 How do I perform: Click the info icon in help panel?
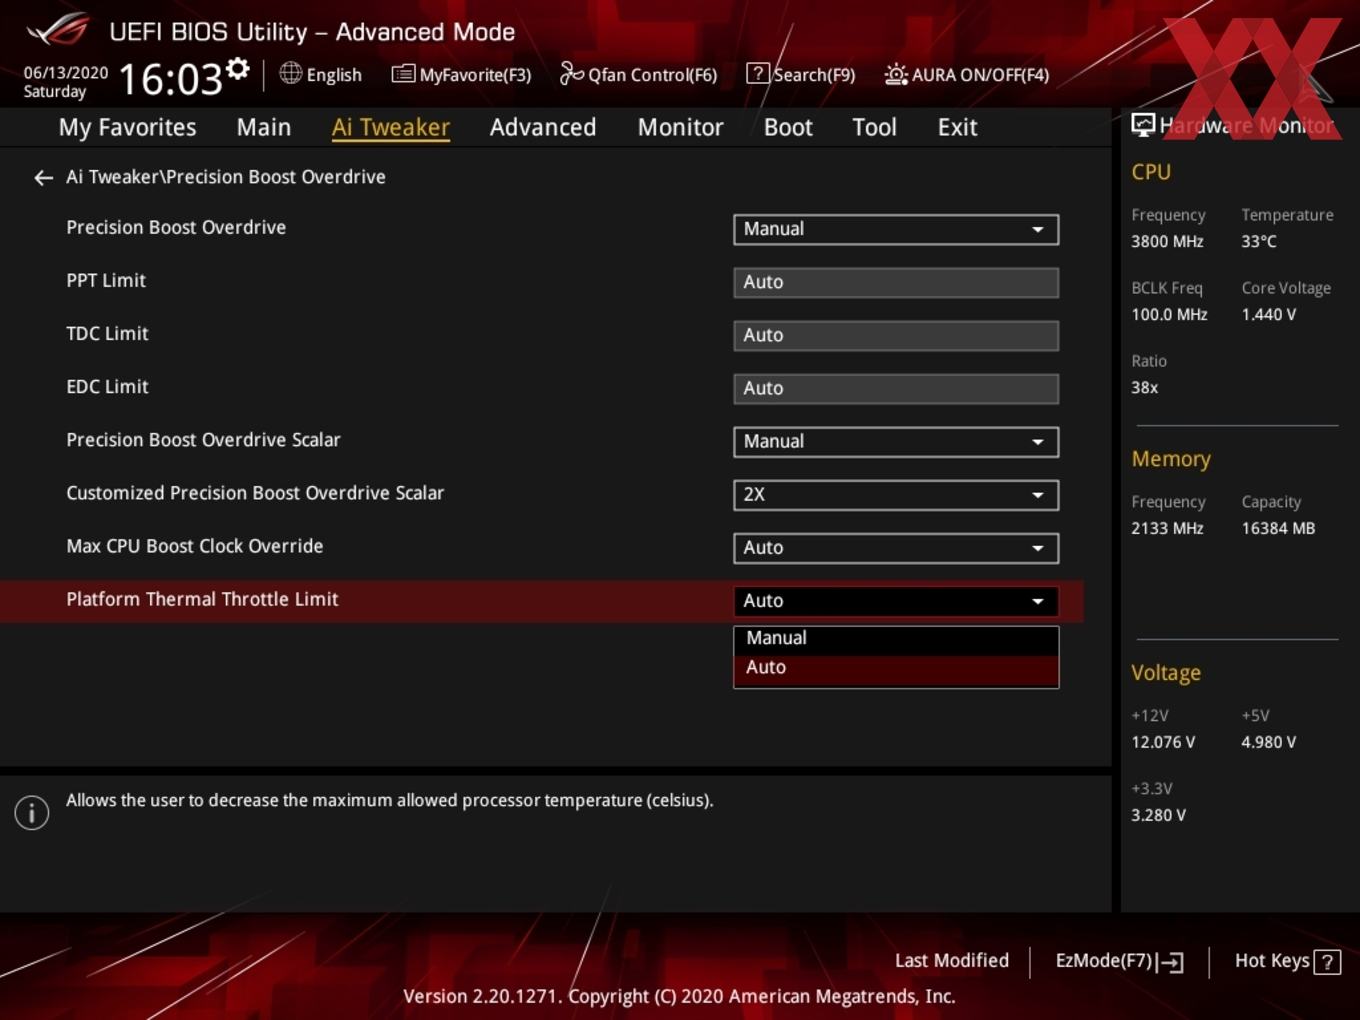[x=32, y=812]
